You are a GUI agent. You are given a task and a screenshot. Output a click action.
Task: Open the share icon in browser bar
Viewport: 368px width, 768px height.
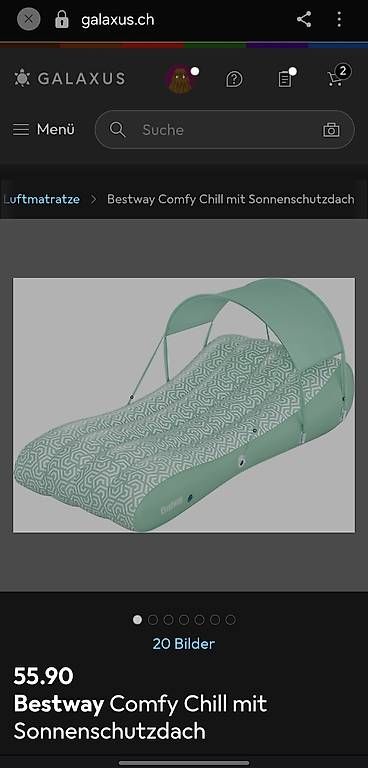[304, 20]
